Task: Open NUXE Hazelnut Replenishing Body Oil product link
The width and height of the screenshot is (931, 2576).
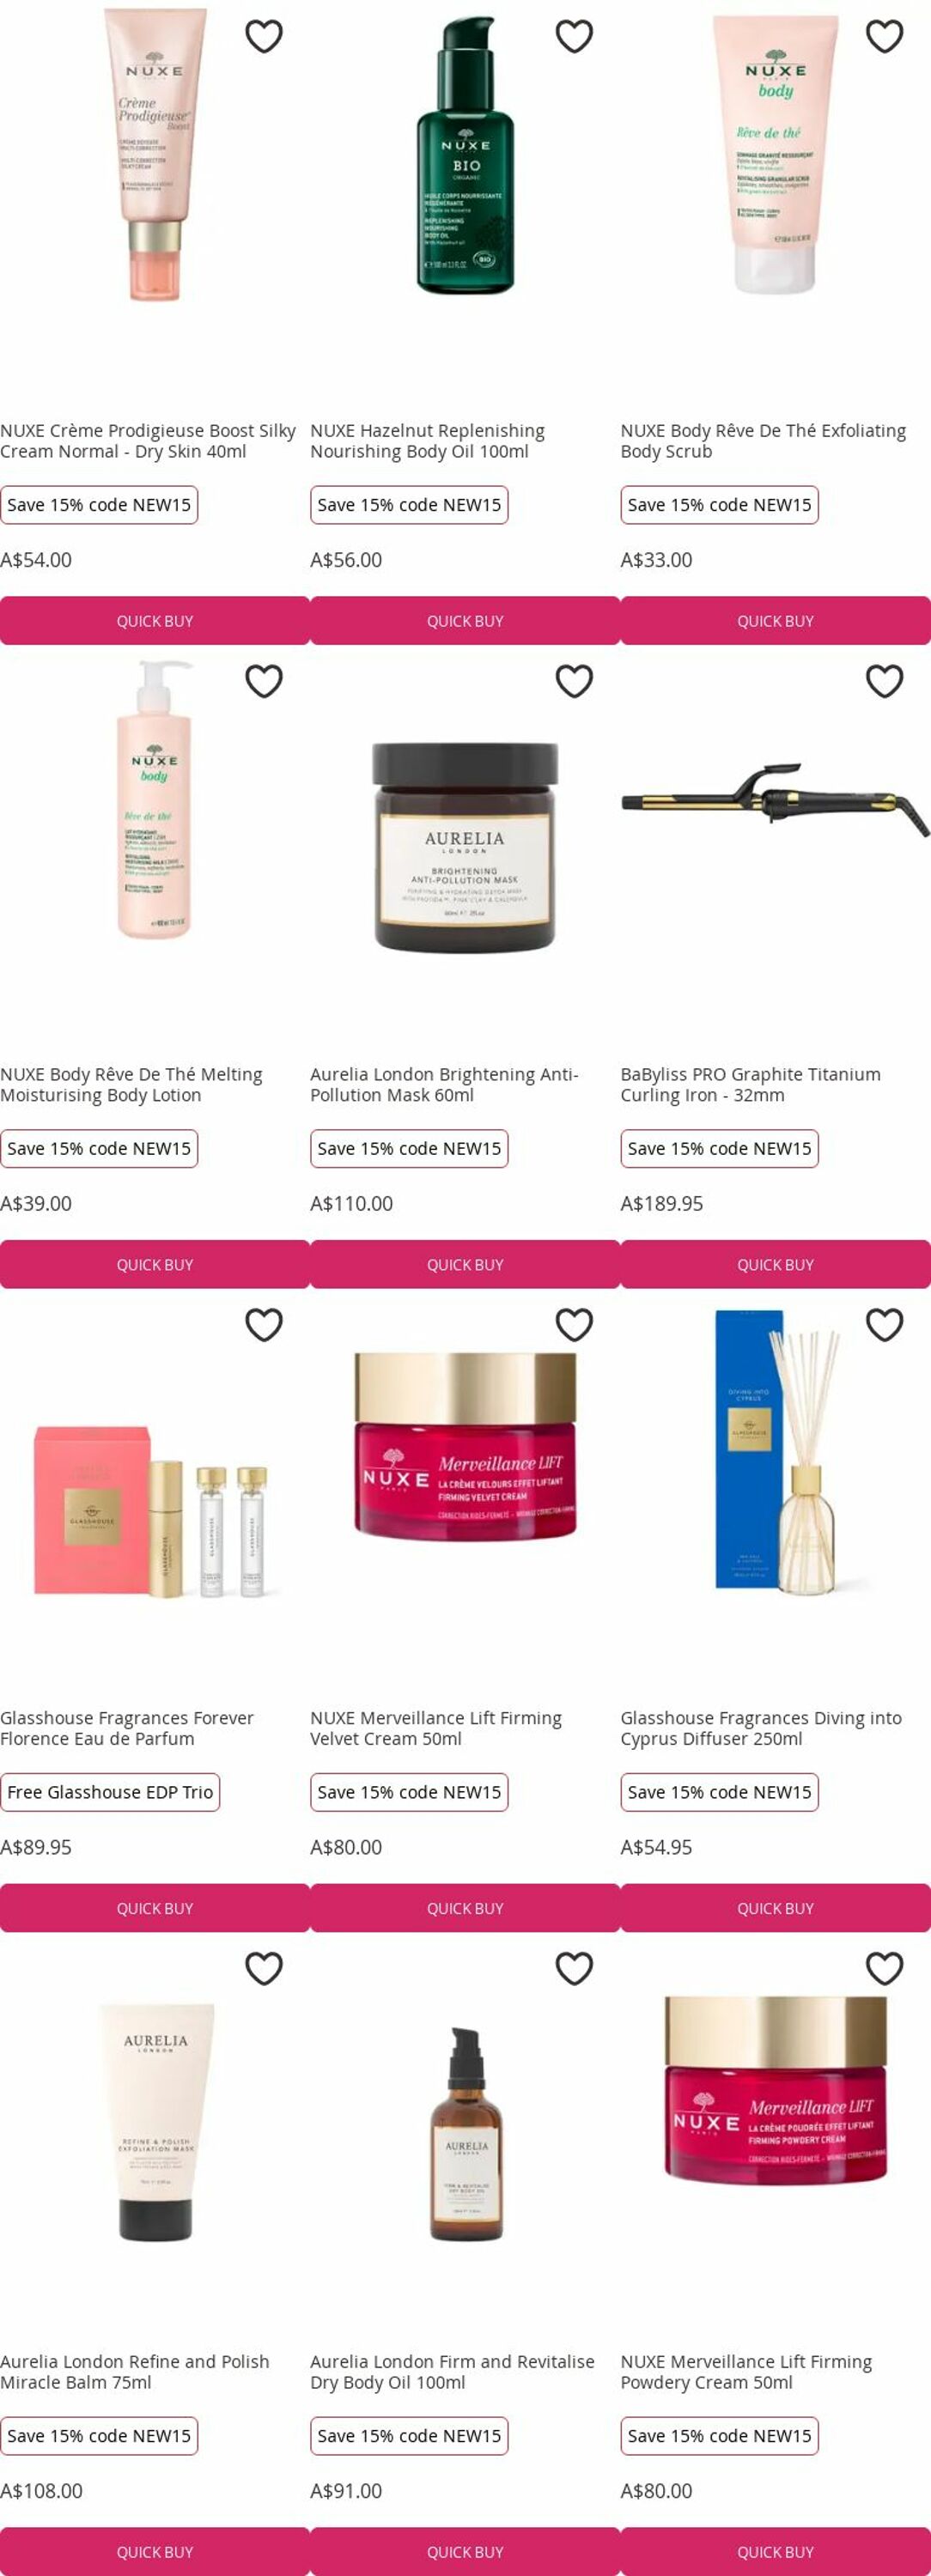Action: tap(428, 441)
